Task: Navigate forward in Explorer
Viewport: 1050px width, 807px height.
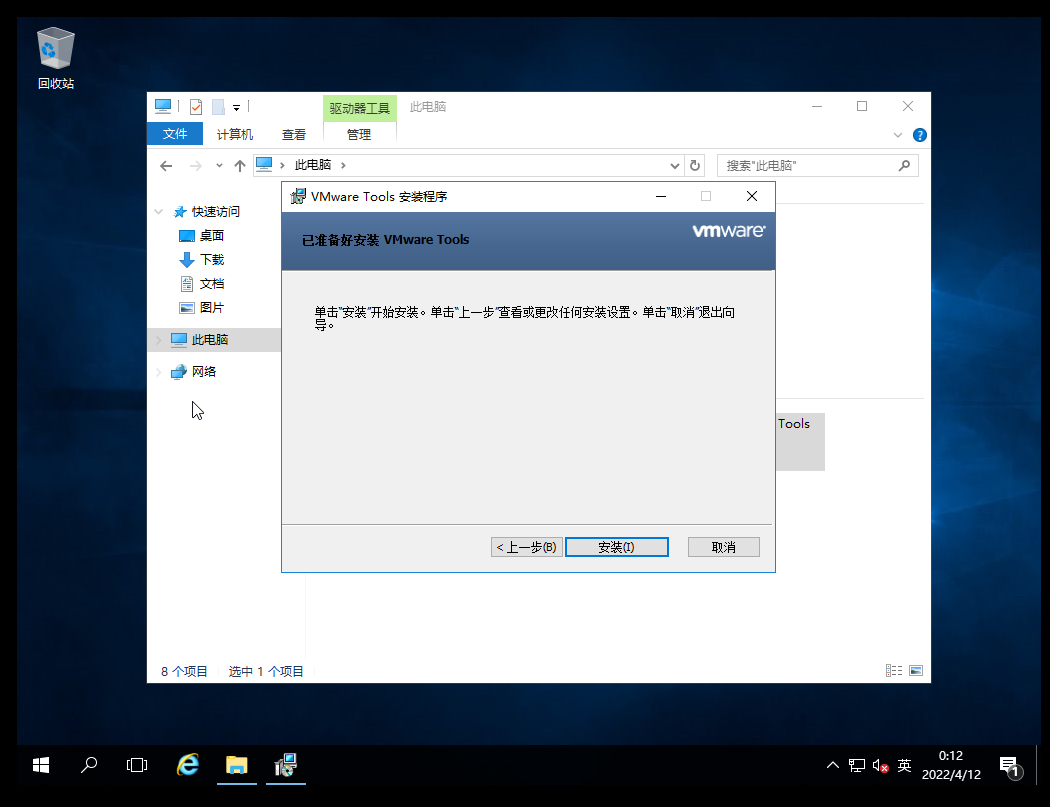Action: 196,165
